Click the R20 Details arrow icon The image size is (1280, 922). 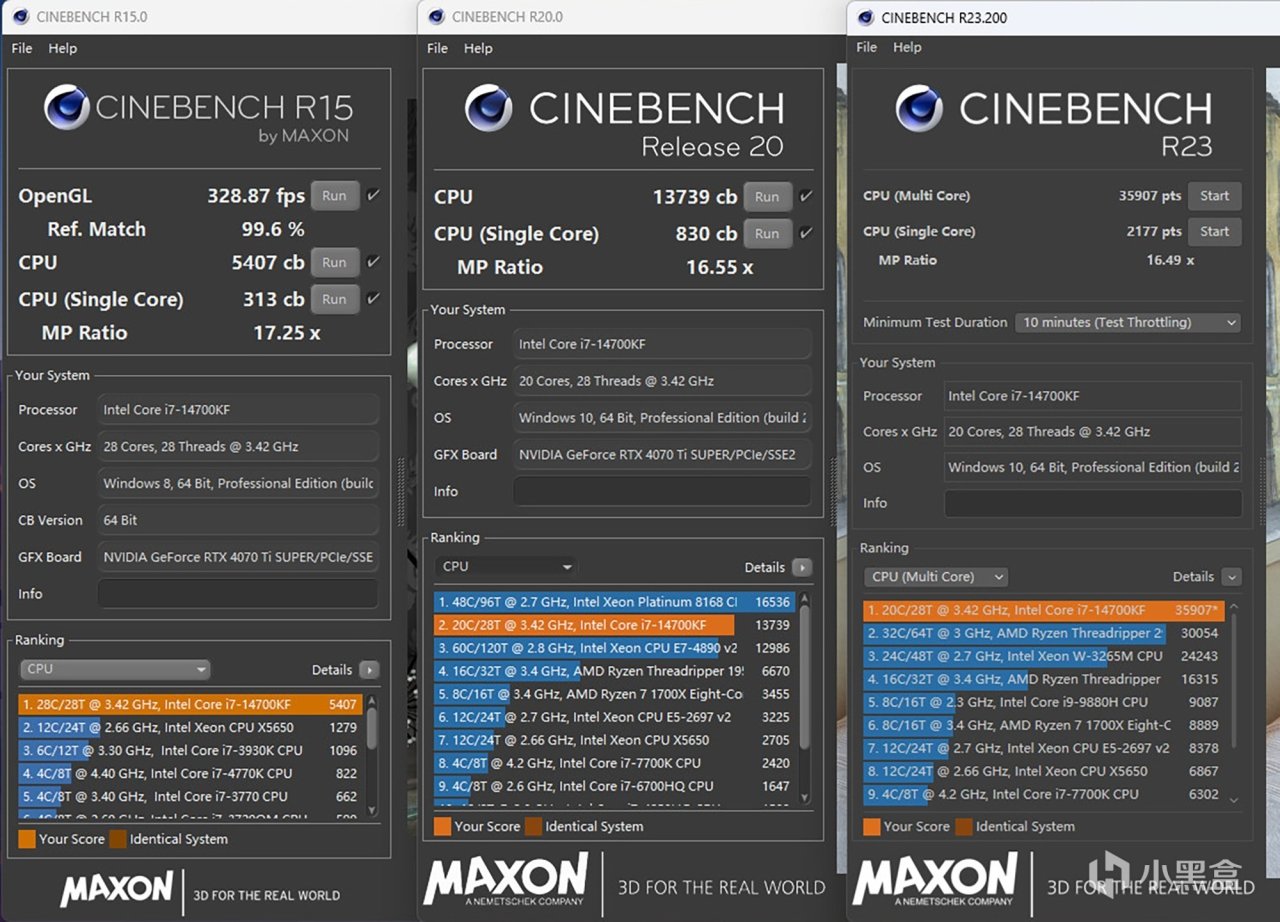tap(802, 567)
